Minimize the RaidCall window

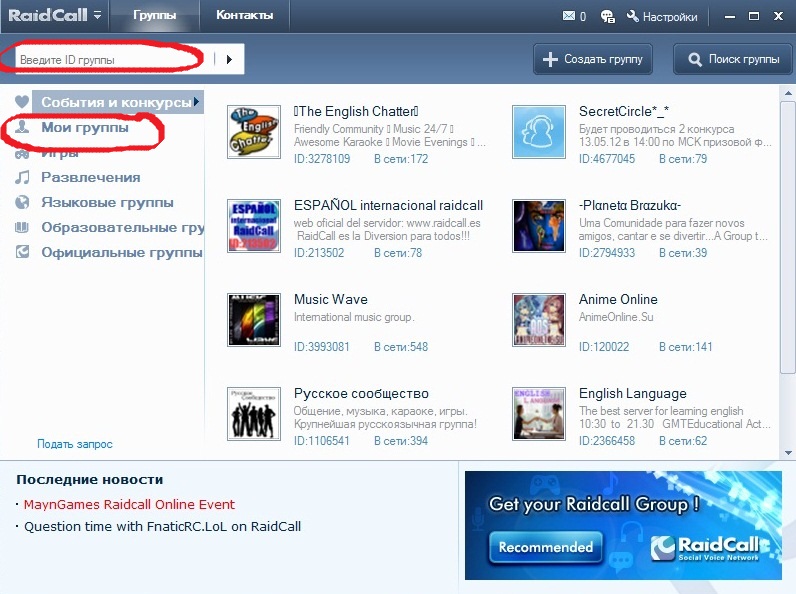click(730, 17)
